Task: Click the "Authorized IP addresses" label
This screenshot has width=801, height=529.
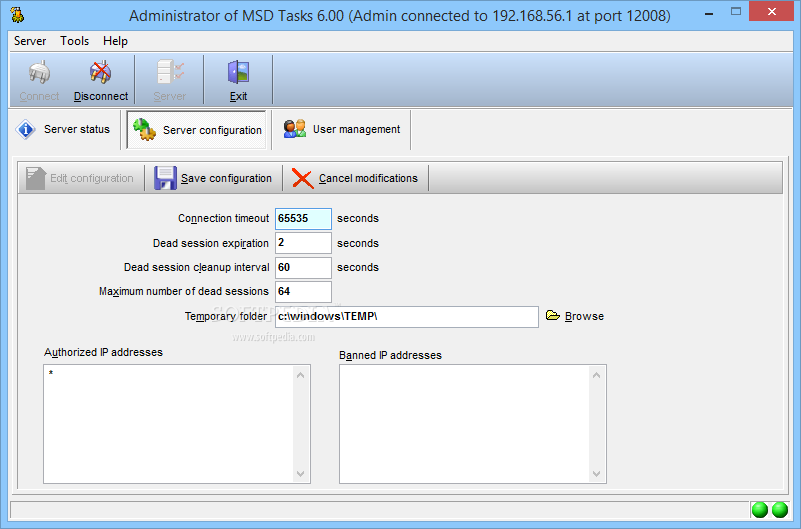Action: pos(103,352)
